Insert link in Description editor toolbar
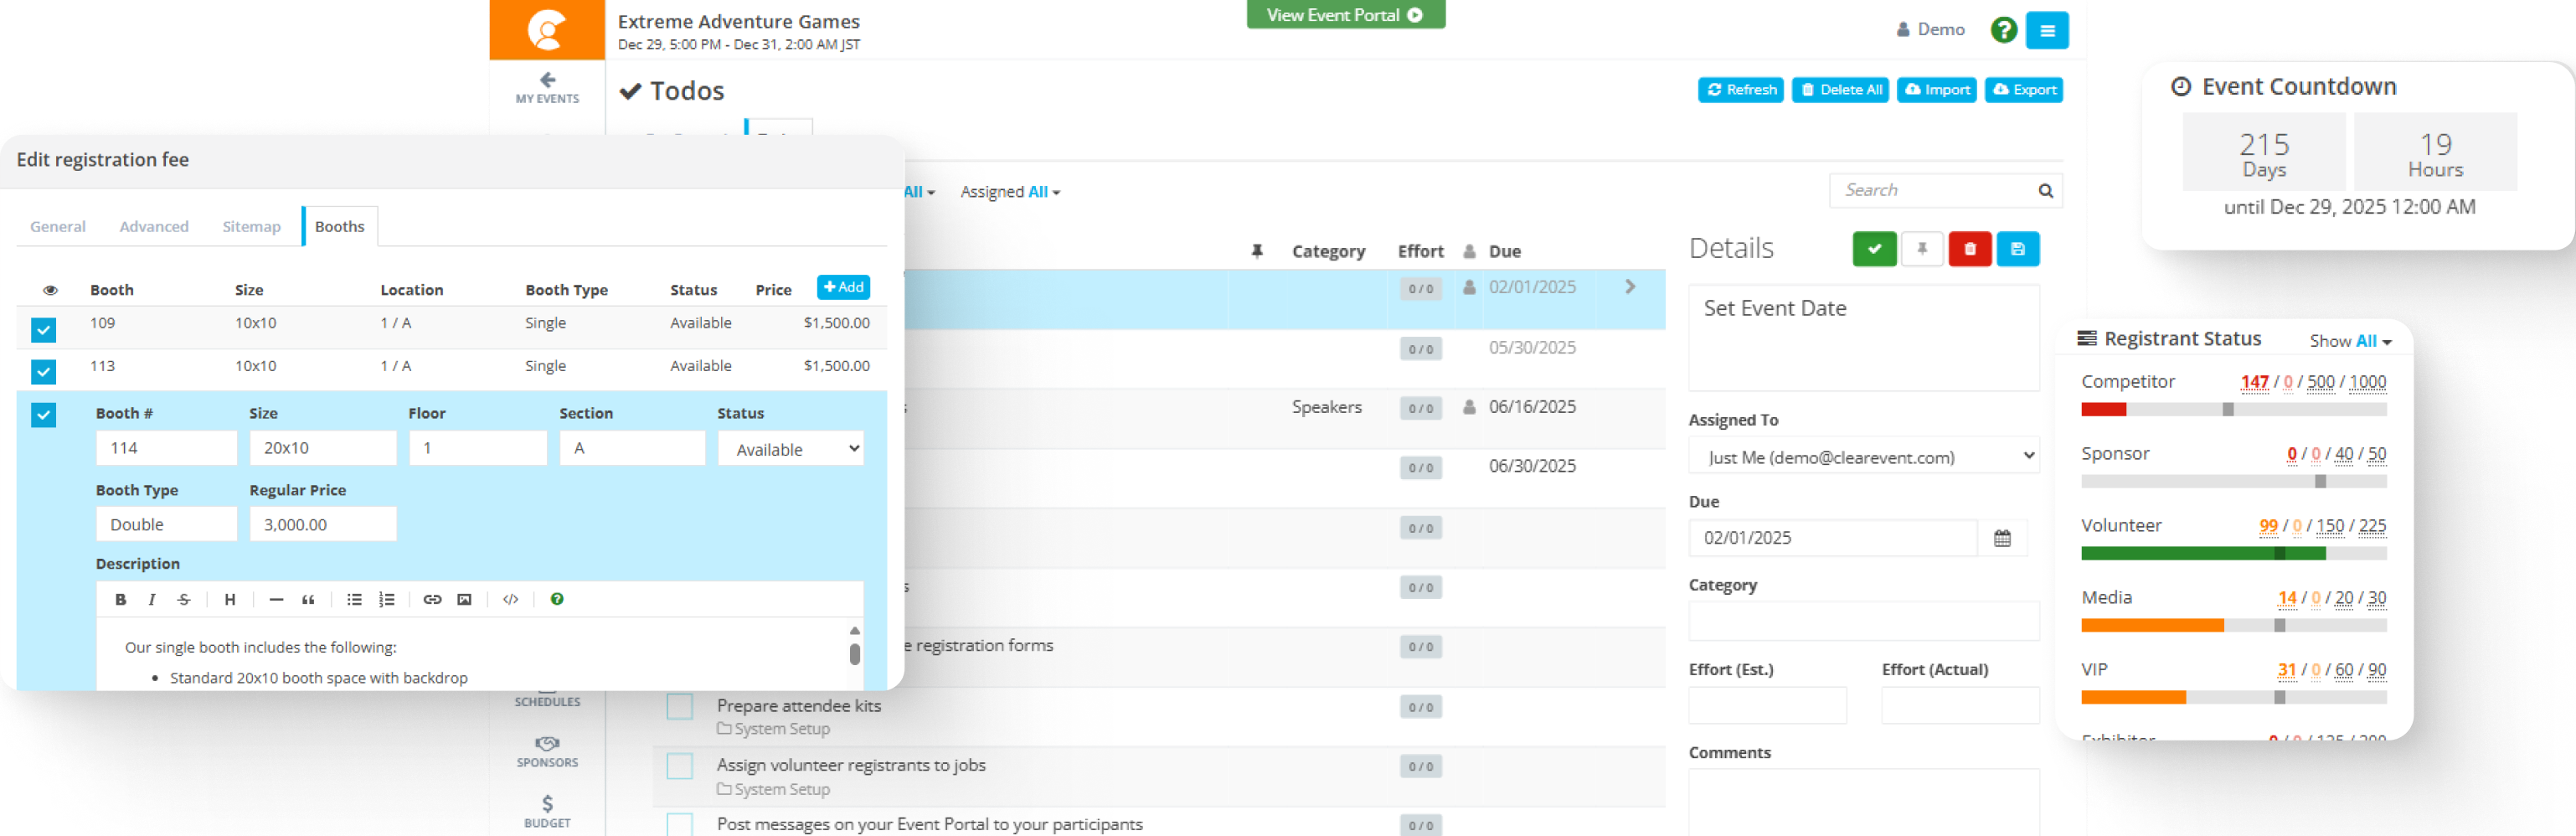 [x=432, y=599]
